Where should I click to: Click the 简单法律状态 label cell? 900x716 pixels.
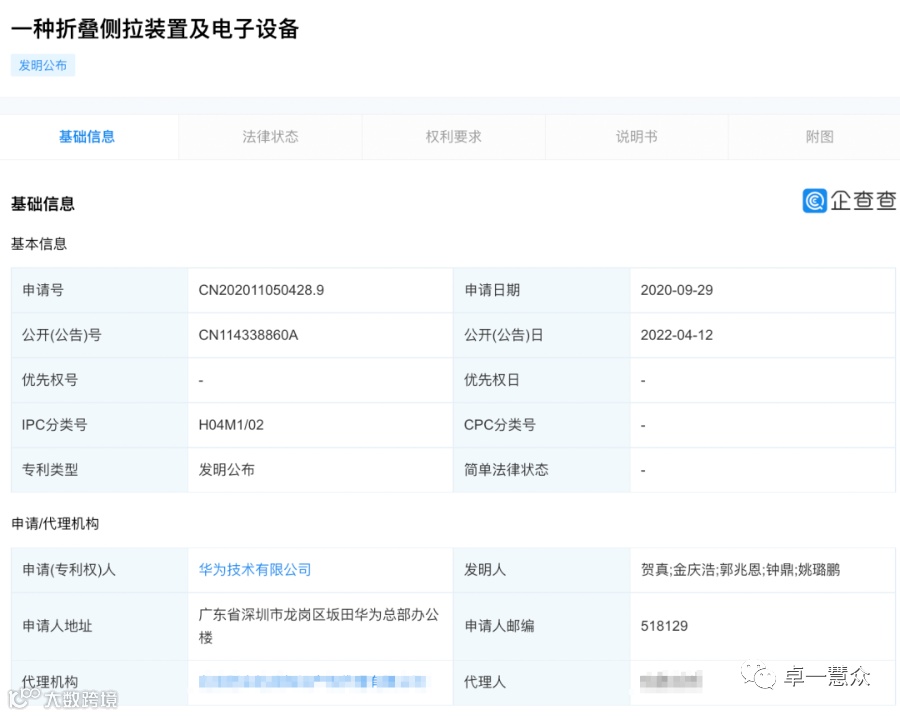(542, 470)
